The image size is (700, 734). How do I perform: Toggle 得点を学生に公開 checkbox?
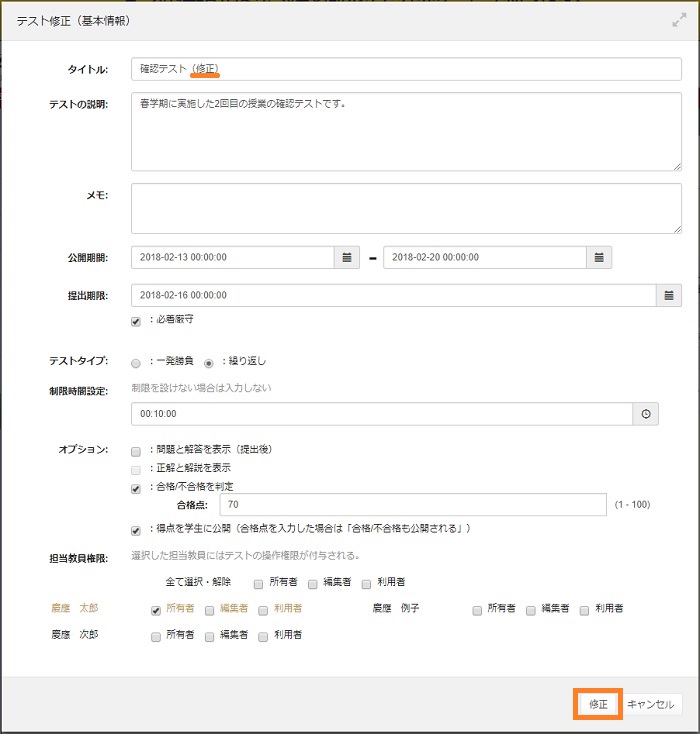coord(136,530)
